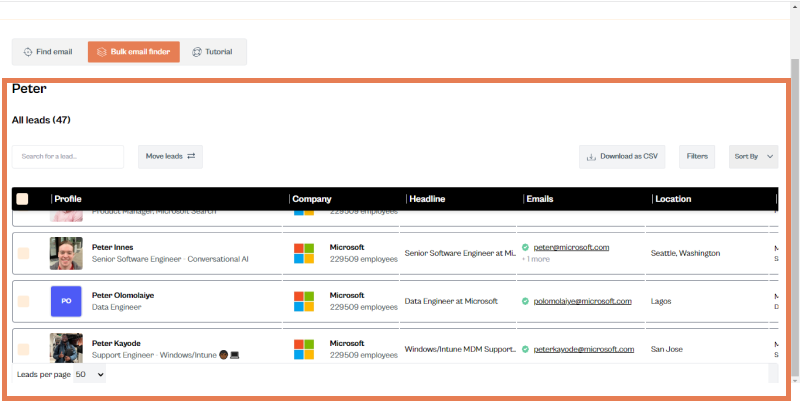Viewport: 800px width, 401px height.
Task: Click the Company column header
Action: [312, 199]
